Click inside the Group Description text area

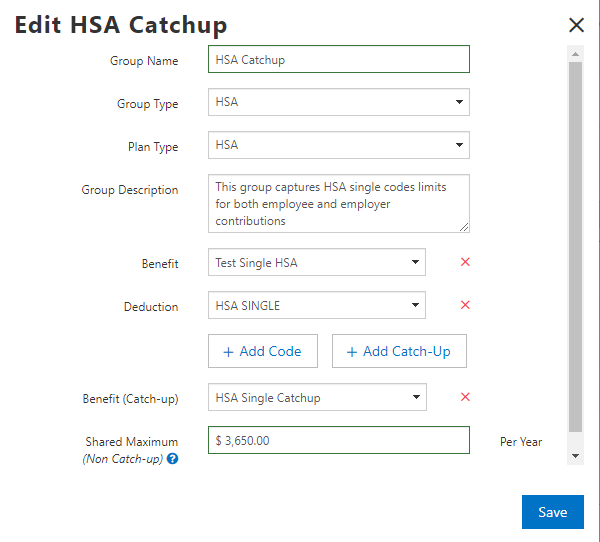point(339,204)
